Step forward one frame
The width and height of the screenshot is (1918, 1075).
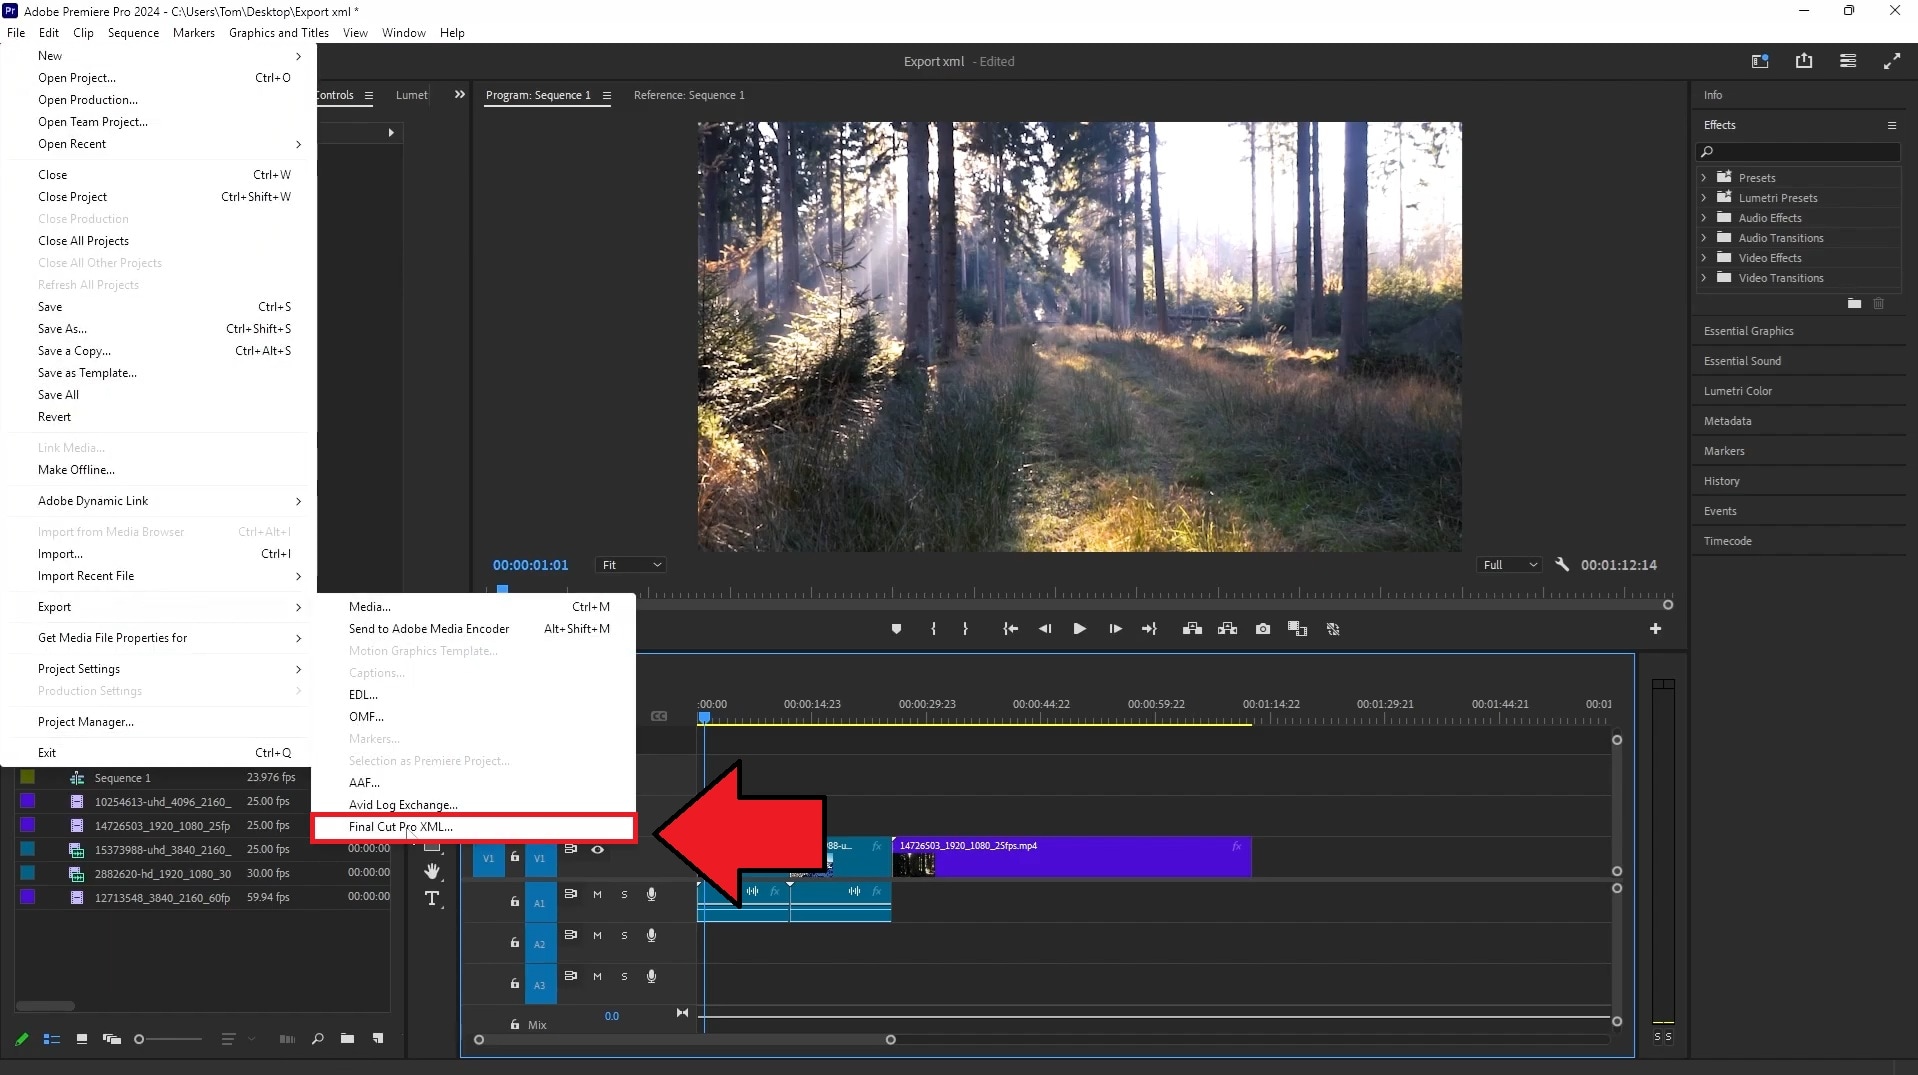[1115, 629]
